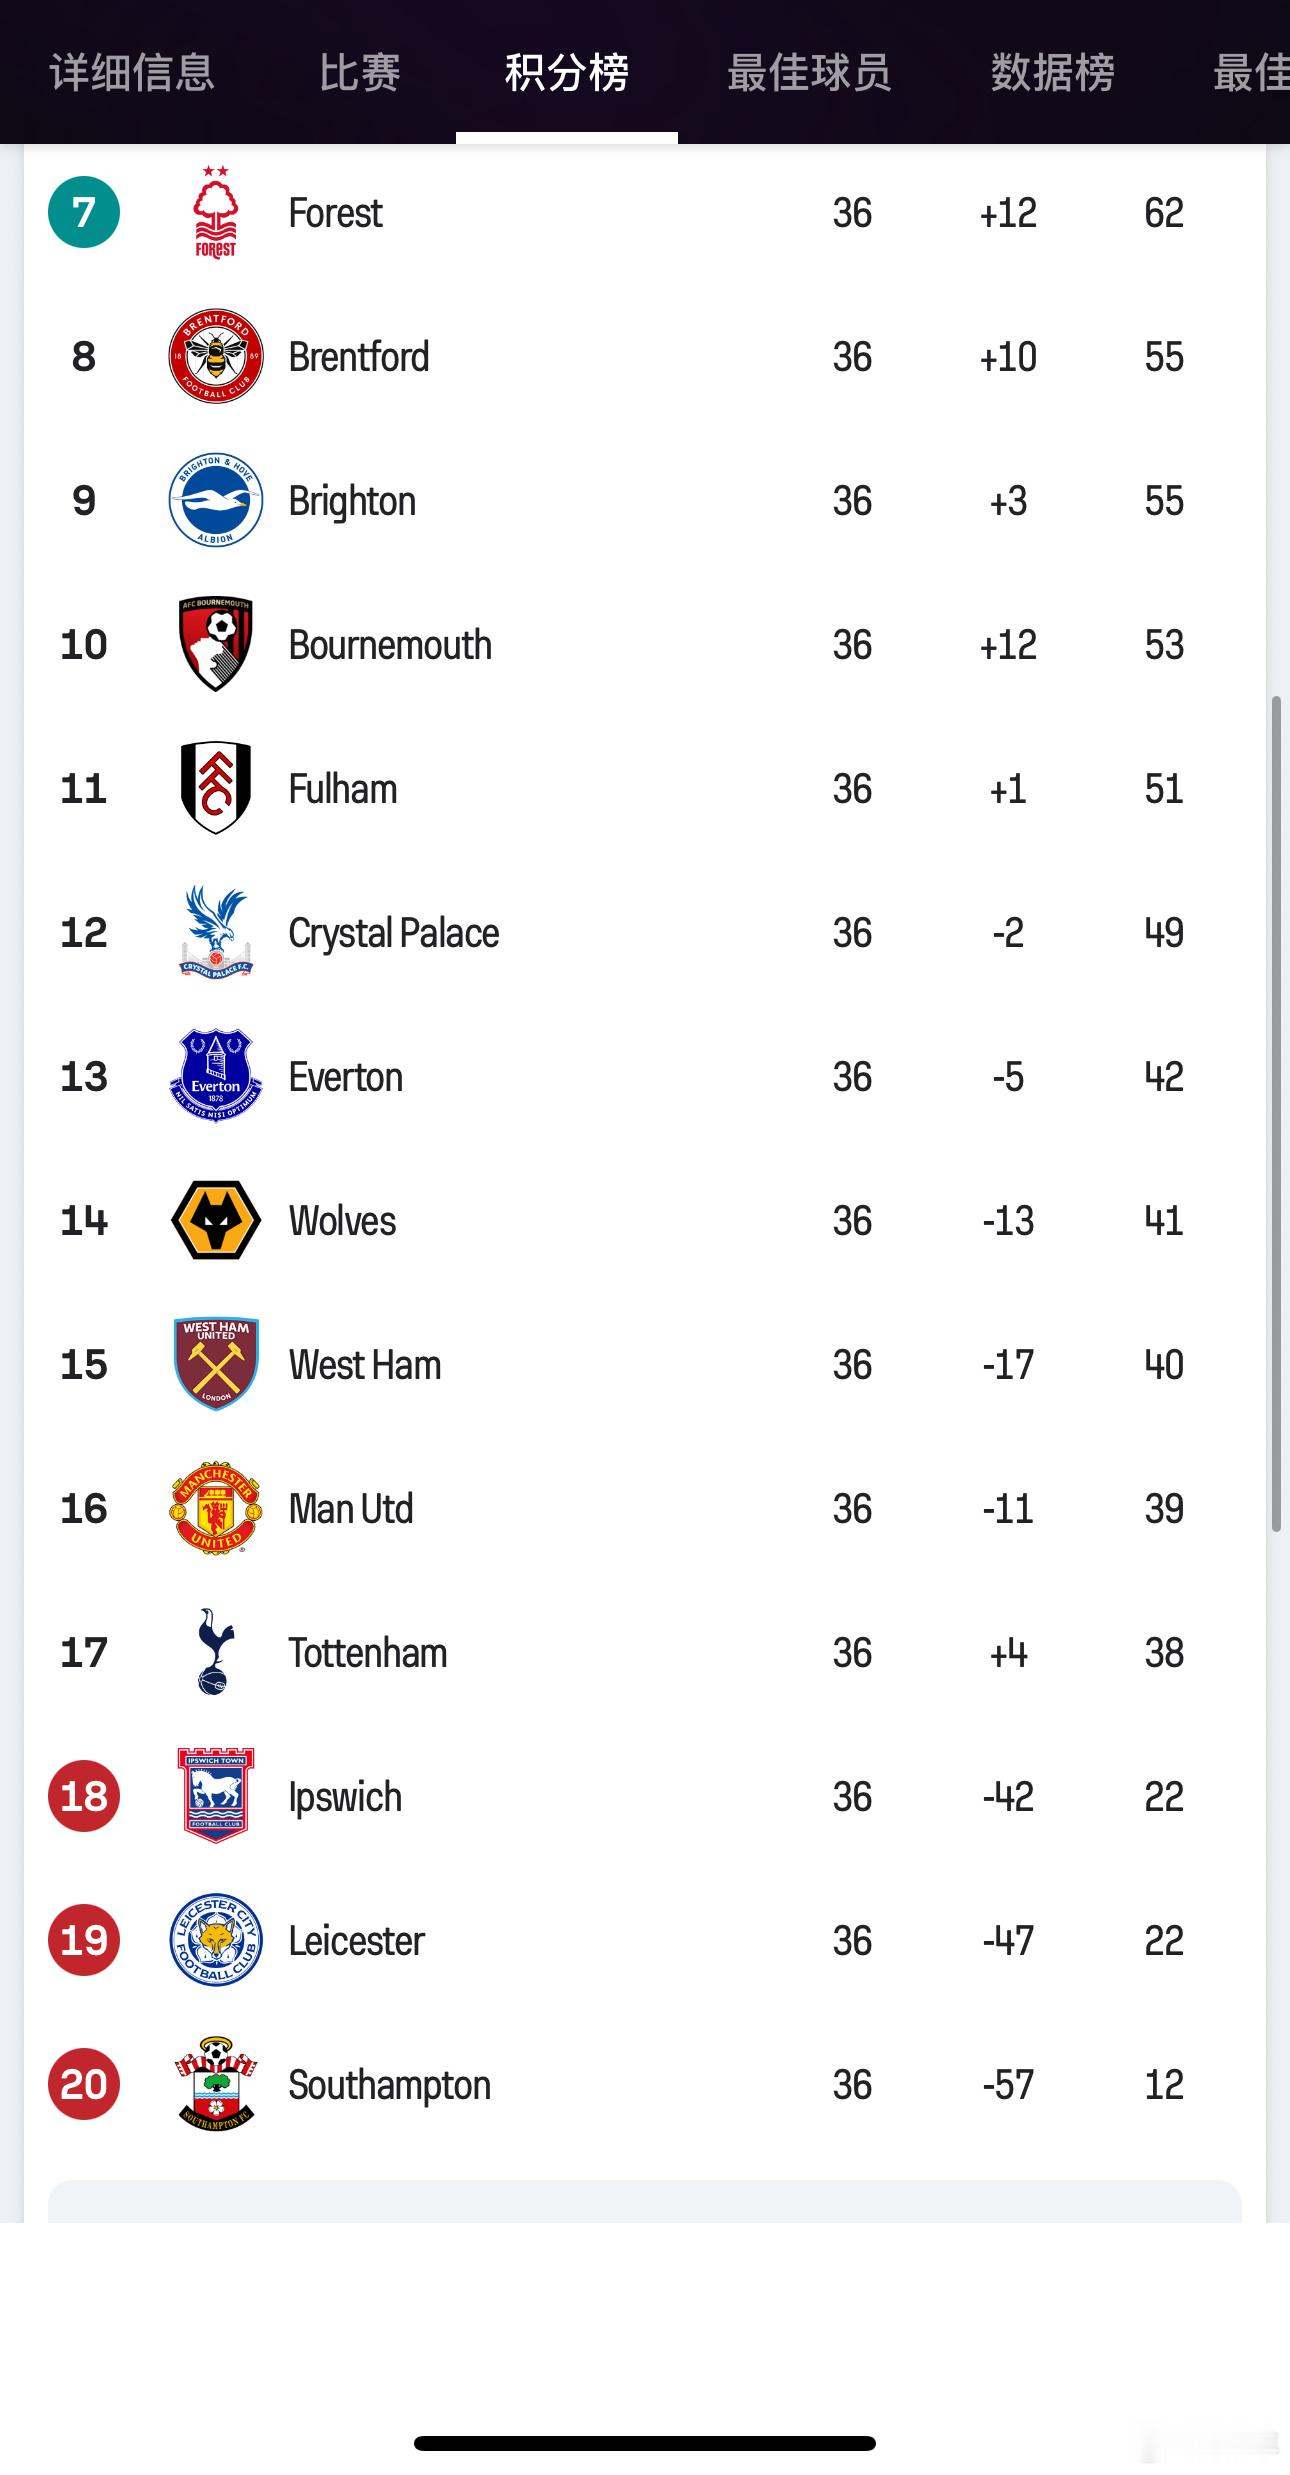The height and width of the screenshot is (2475, 1290).
Task: Tap the Wolves wolf-head badge
Action: tap(215, 1220)
